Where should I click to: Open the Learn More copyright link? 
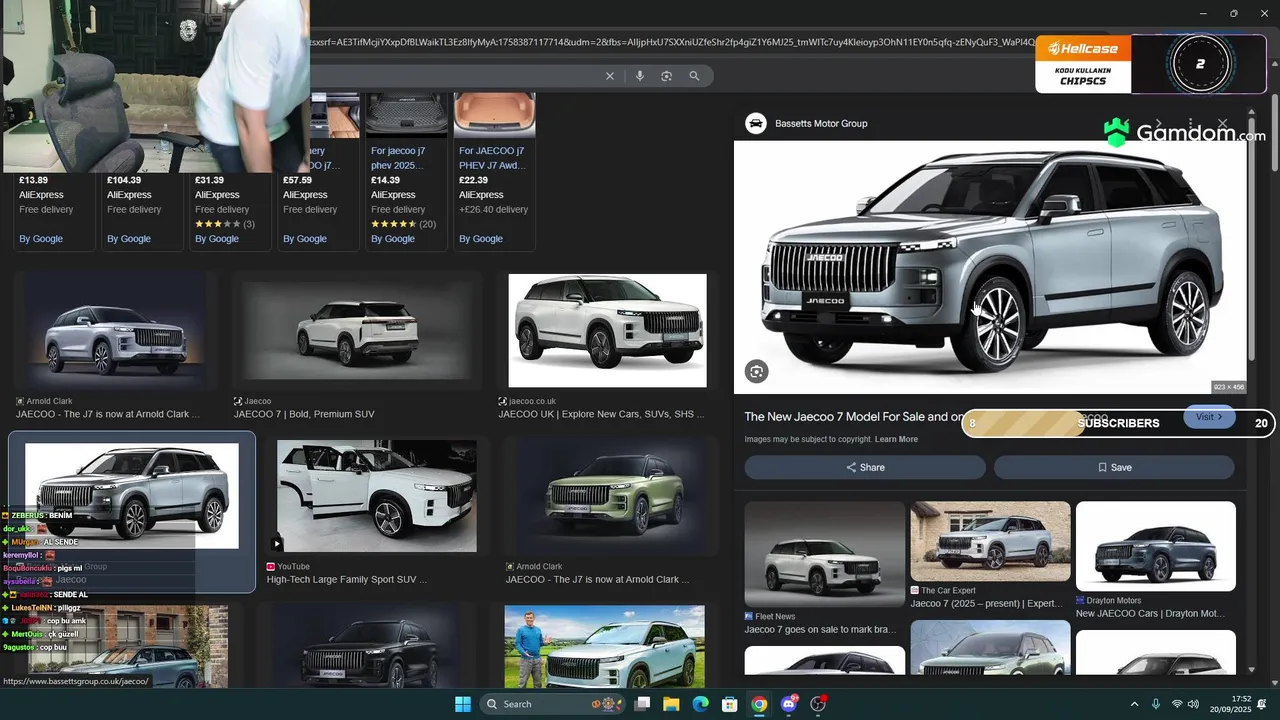pos(896,439)
